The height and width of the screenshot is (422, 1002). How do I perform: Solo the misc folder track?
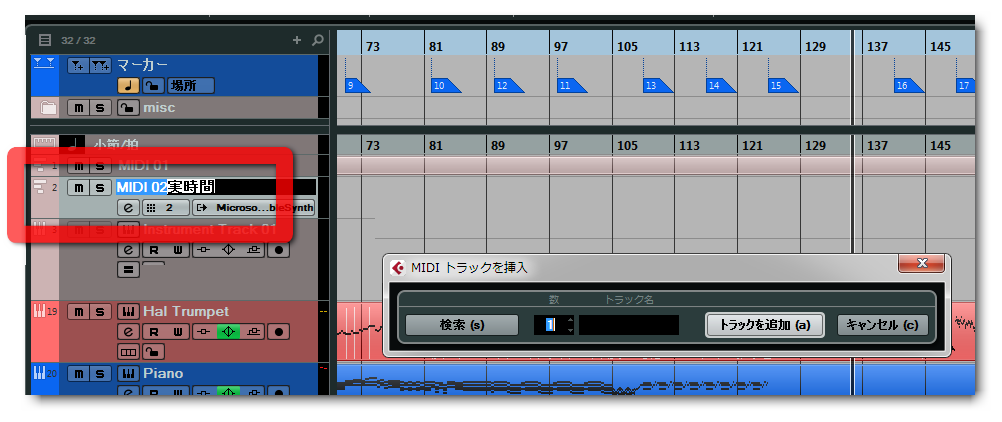click(x=100, y=107)
